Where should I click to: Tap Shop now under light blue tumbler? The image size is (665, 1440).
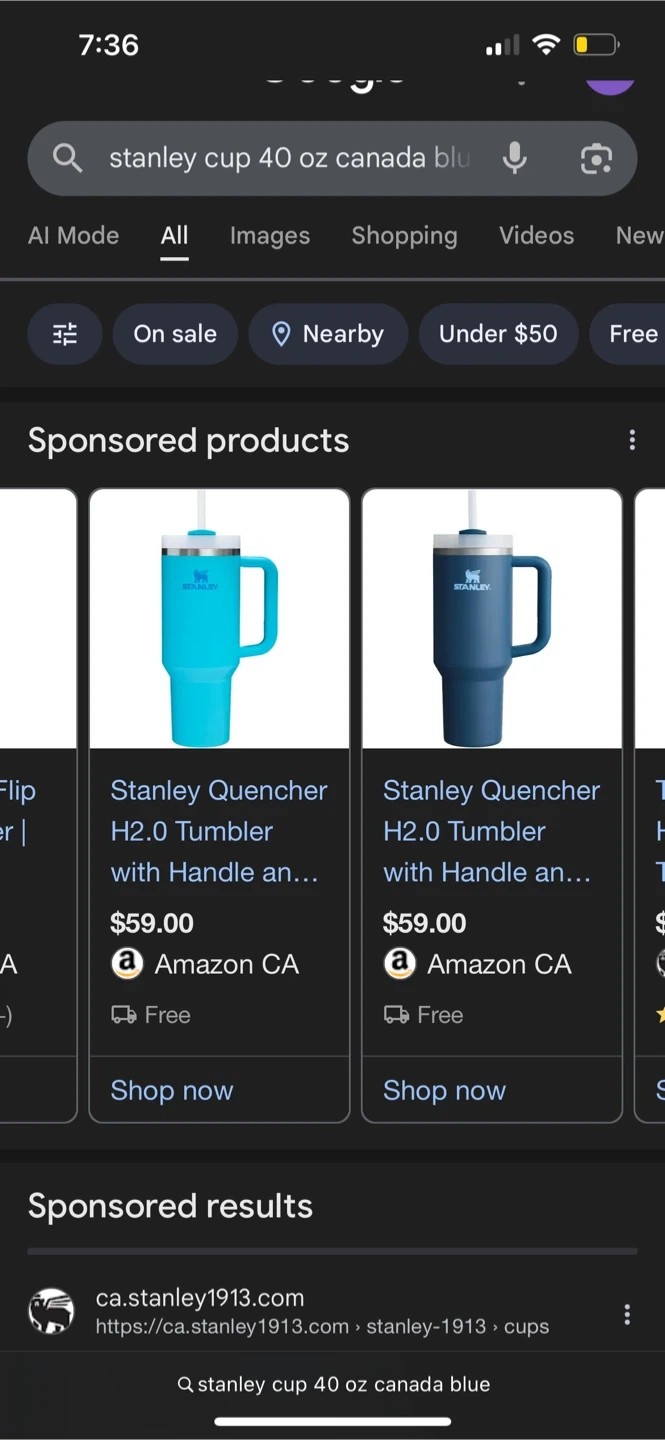[x=172, y=1090]
